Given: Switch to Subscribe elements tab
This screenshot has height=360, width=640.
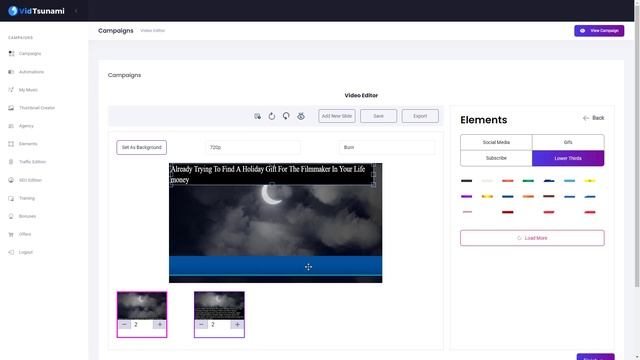Looking at the screenshot, I should 496,158.
